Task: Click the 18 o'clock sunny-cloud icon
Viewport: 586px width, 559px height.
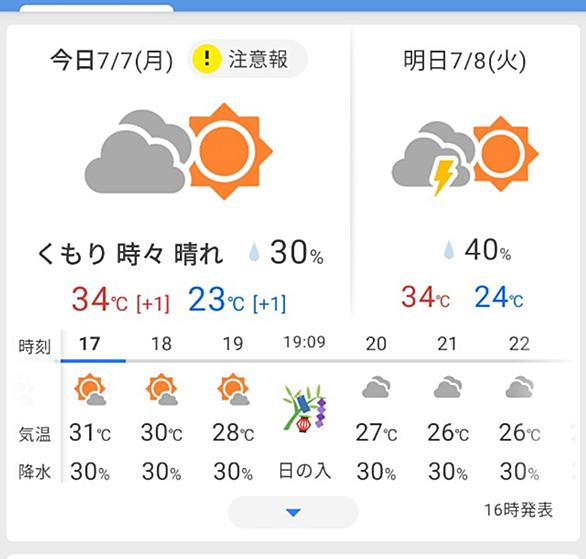Action: click(161, 389)
